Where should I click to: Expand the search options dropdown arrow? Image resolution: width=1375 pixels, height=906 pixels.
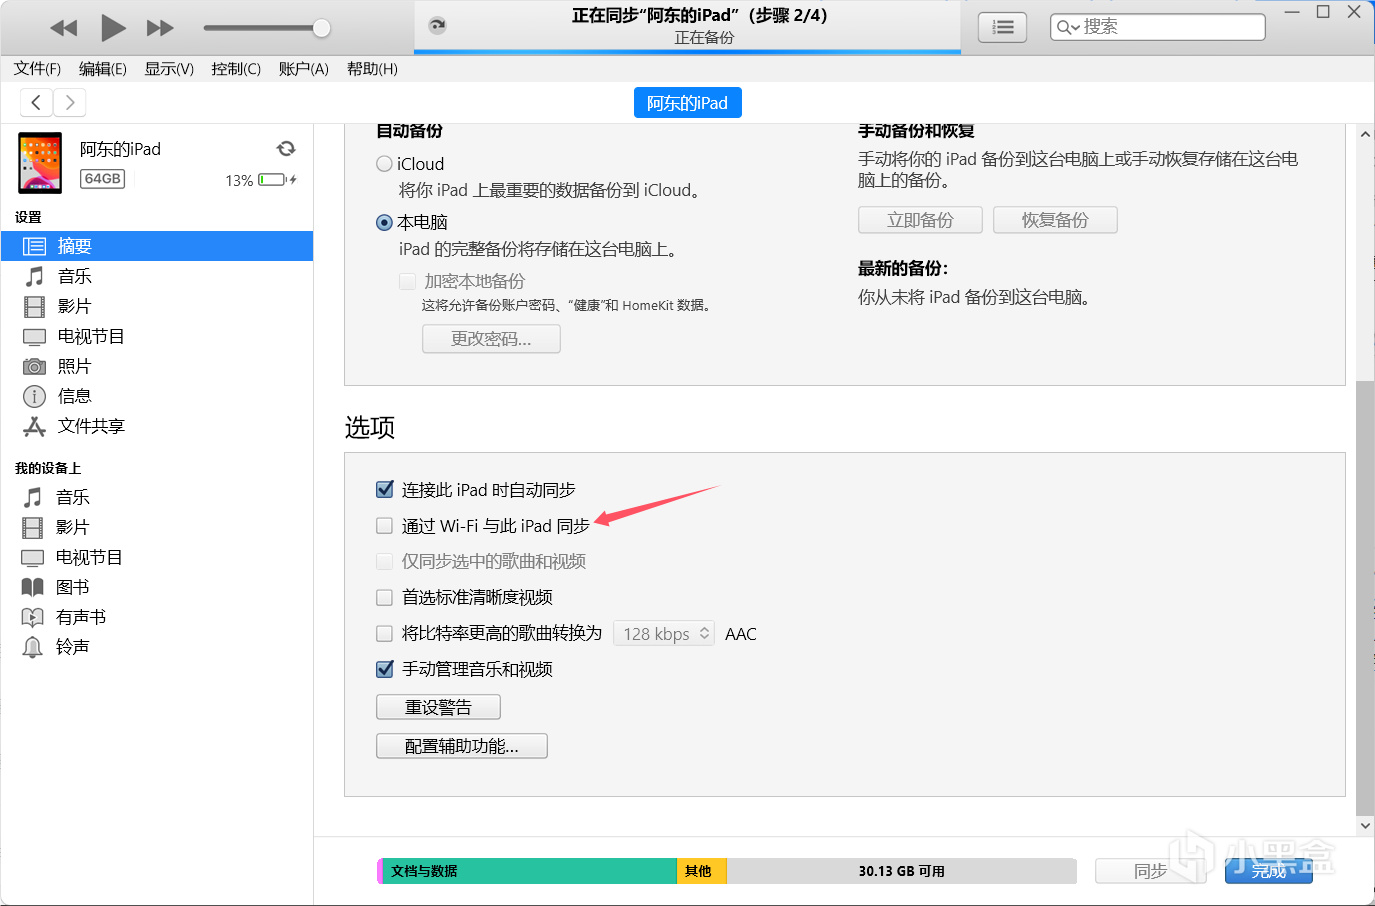tap(1075, 28)
